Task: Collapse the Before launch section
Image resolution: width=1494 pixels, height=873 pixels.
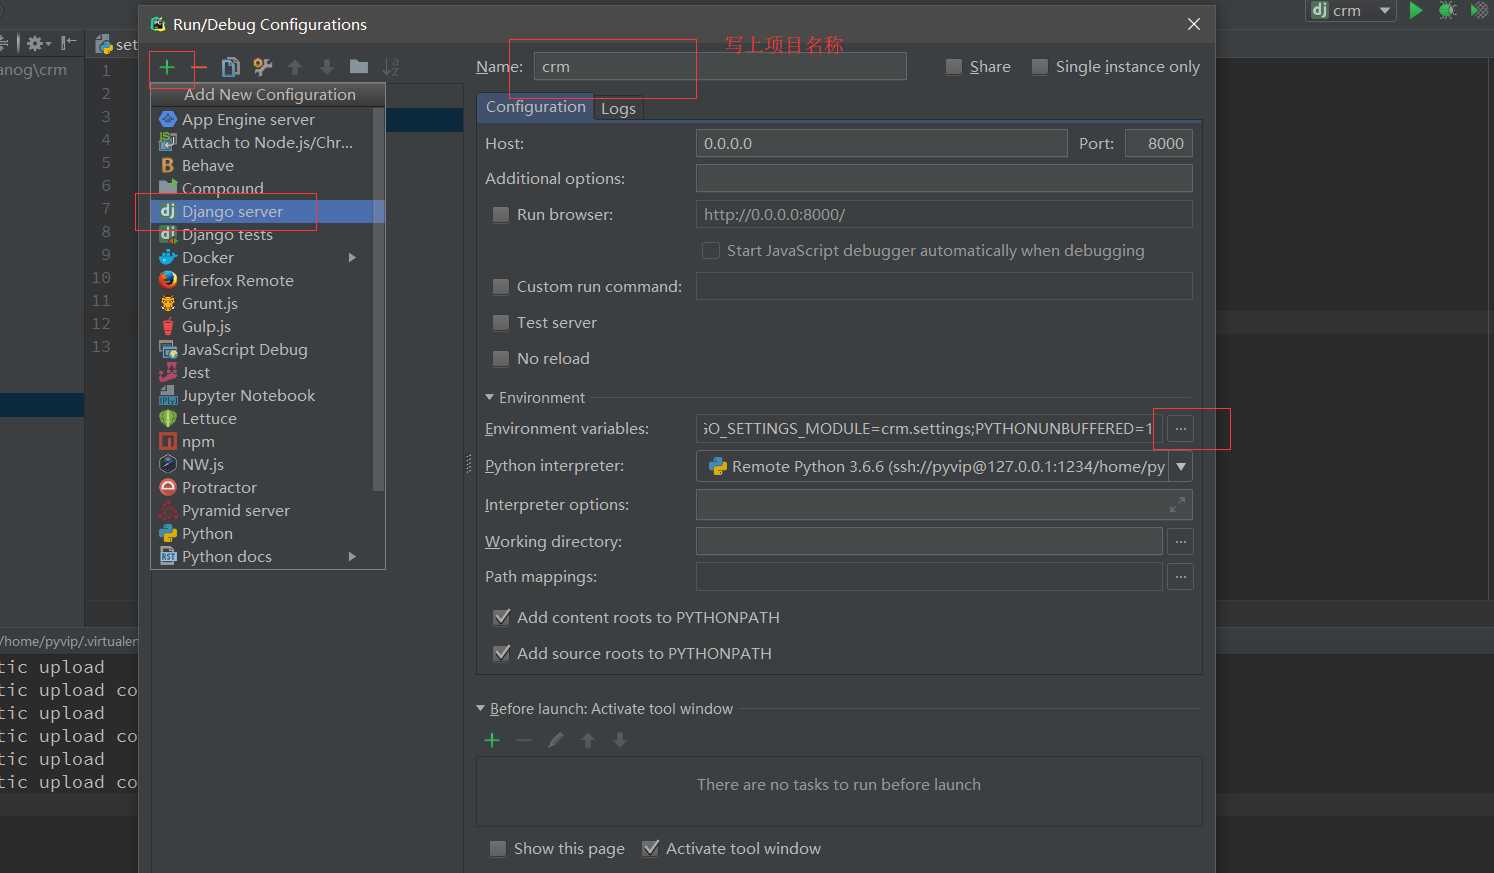Action: pos(481,709)
